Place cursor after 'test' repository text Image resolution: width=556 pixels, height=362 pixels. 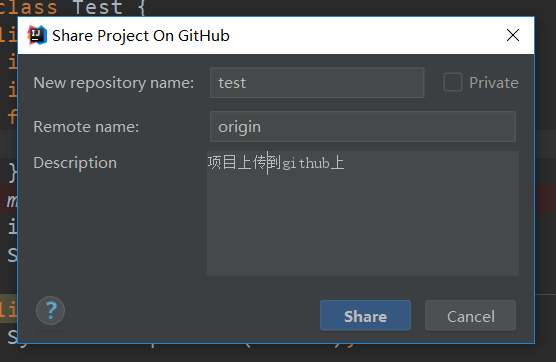click(x=246, y=83)
